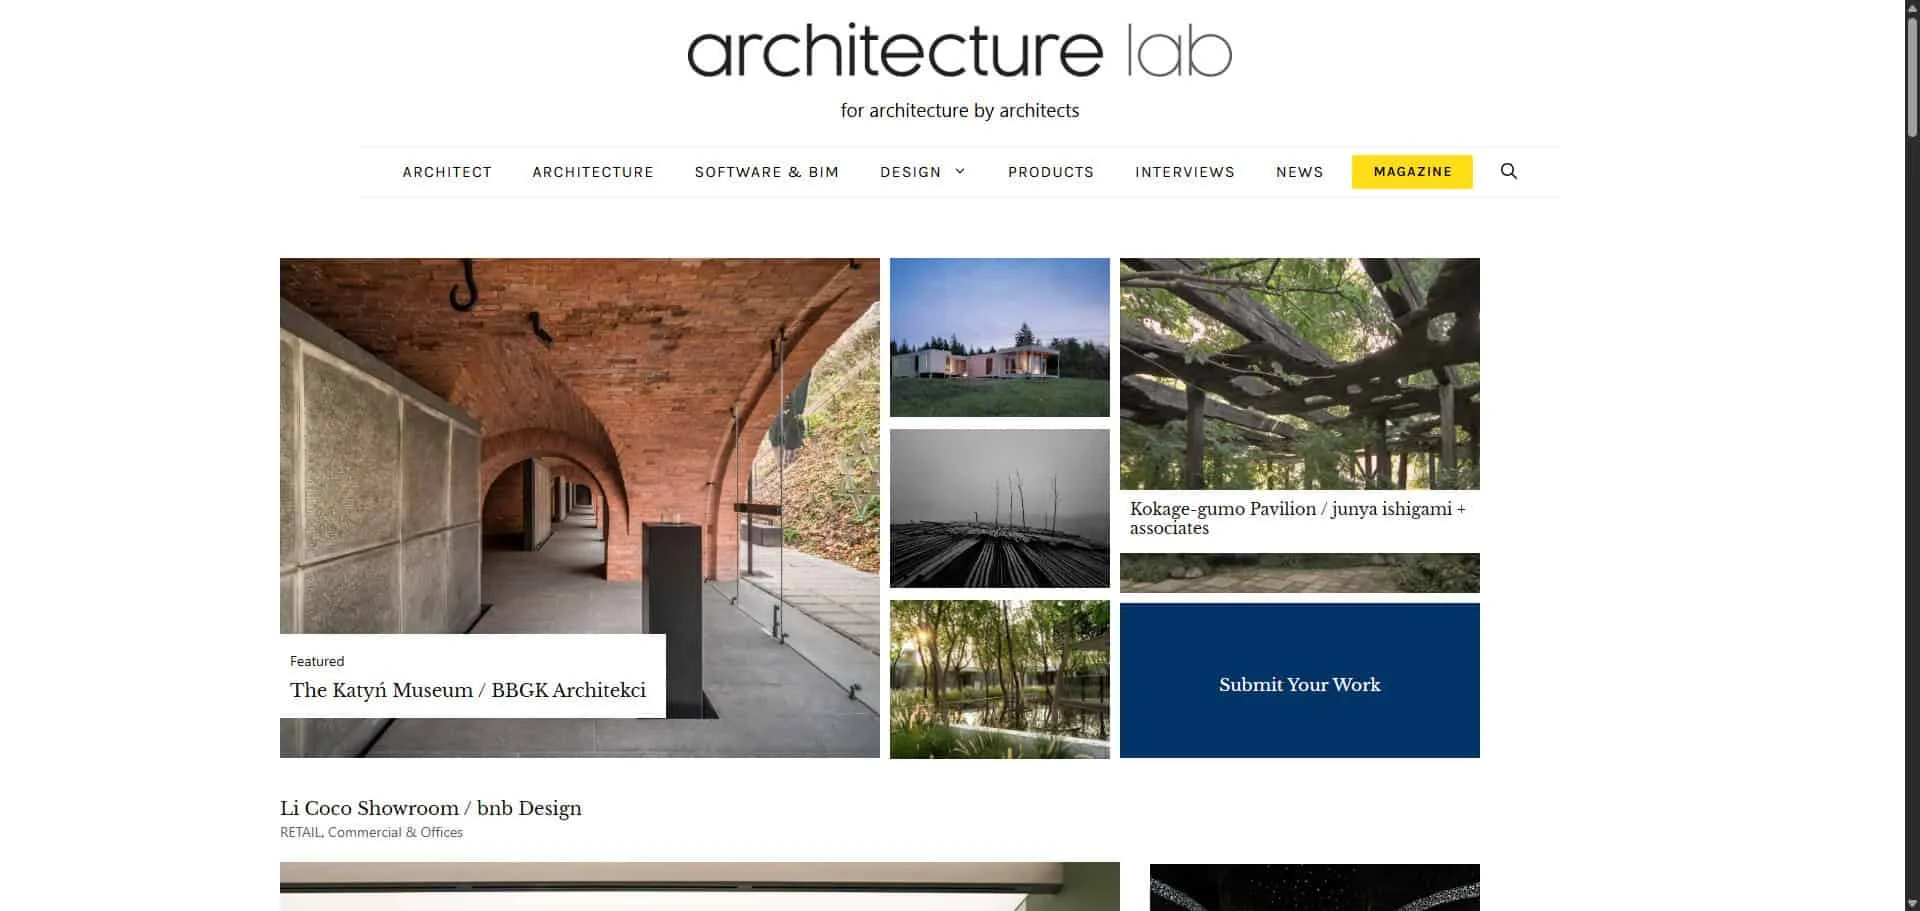The width and height of the screenshot is (1920, 911).
Task: Open the forest pond sunlight thumbnail
Action: [999, 679]
